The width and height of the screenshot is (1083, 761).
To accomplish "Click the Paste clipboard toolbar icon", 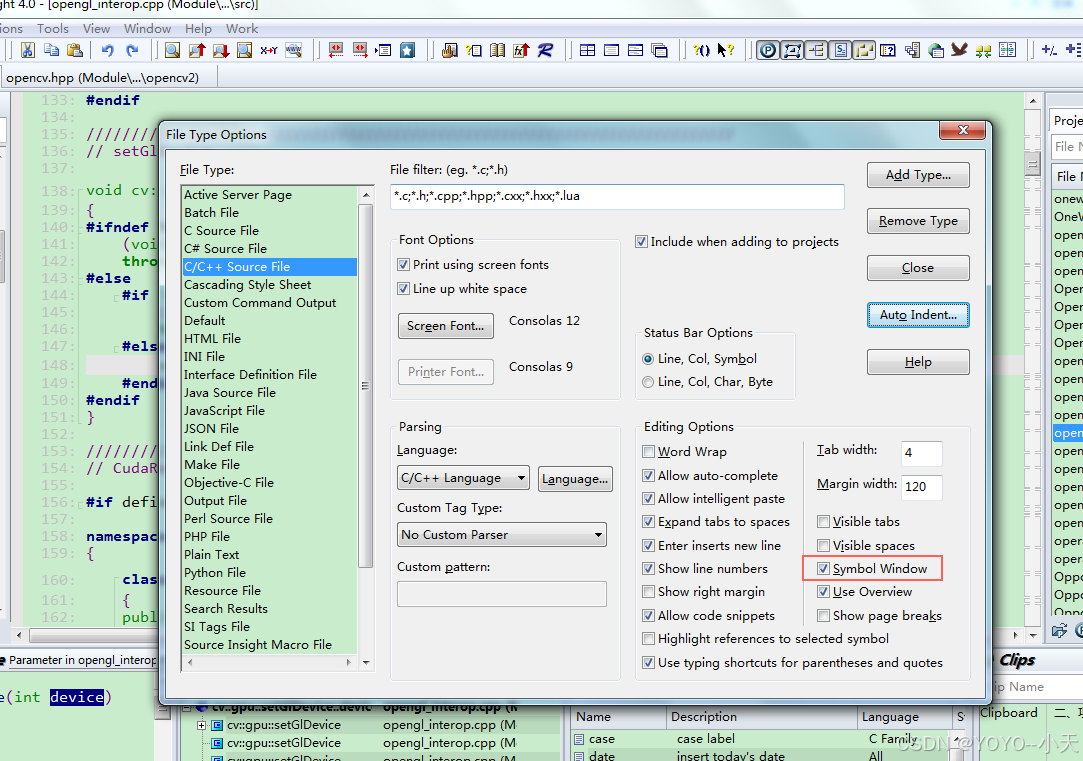I will click(75, 50).
